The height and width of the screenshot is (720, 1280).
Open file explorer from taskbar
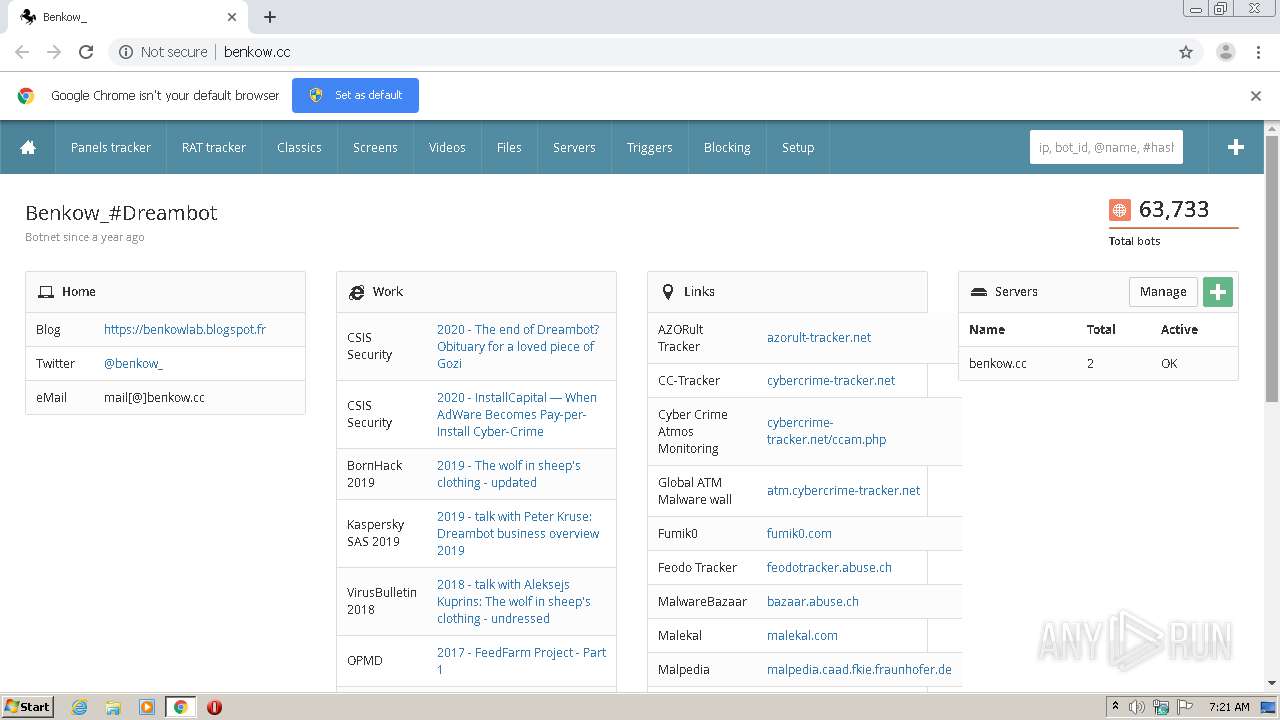(113, 707)
